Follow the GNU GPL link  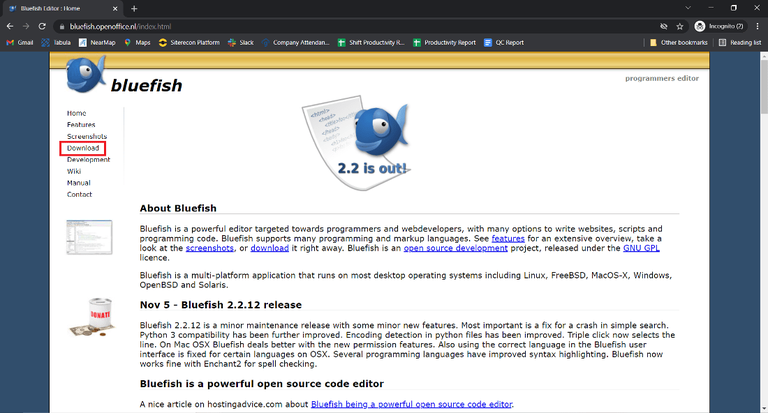coord(641,248)
